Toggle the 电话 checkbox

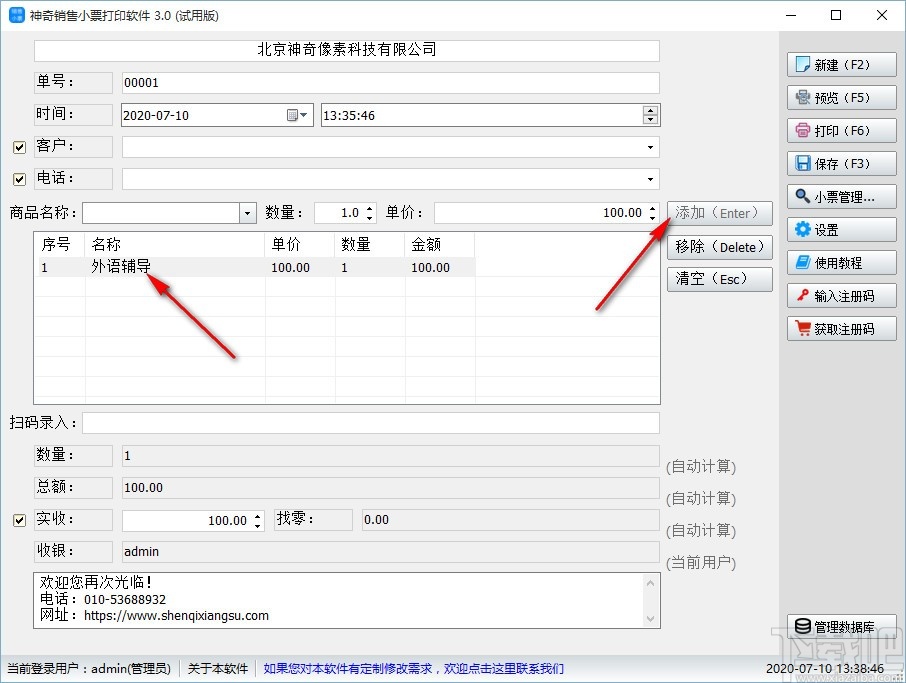(x=20, y=179)
